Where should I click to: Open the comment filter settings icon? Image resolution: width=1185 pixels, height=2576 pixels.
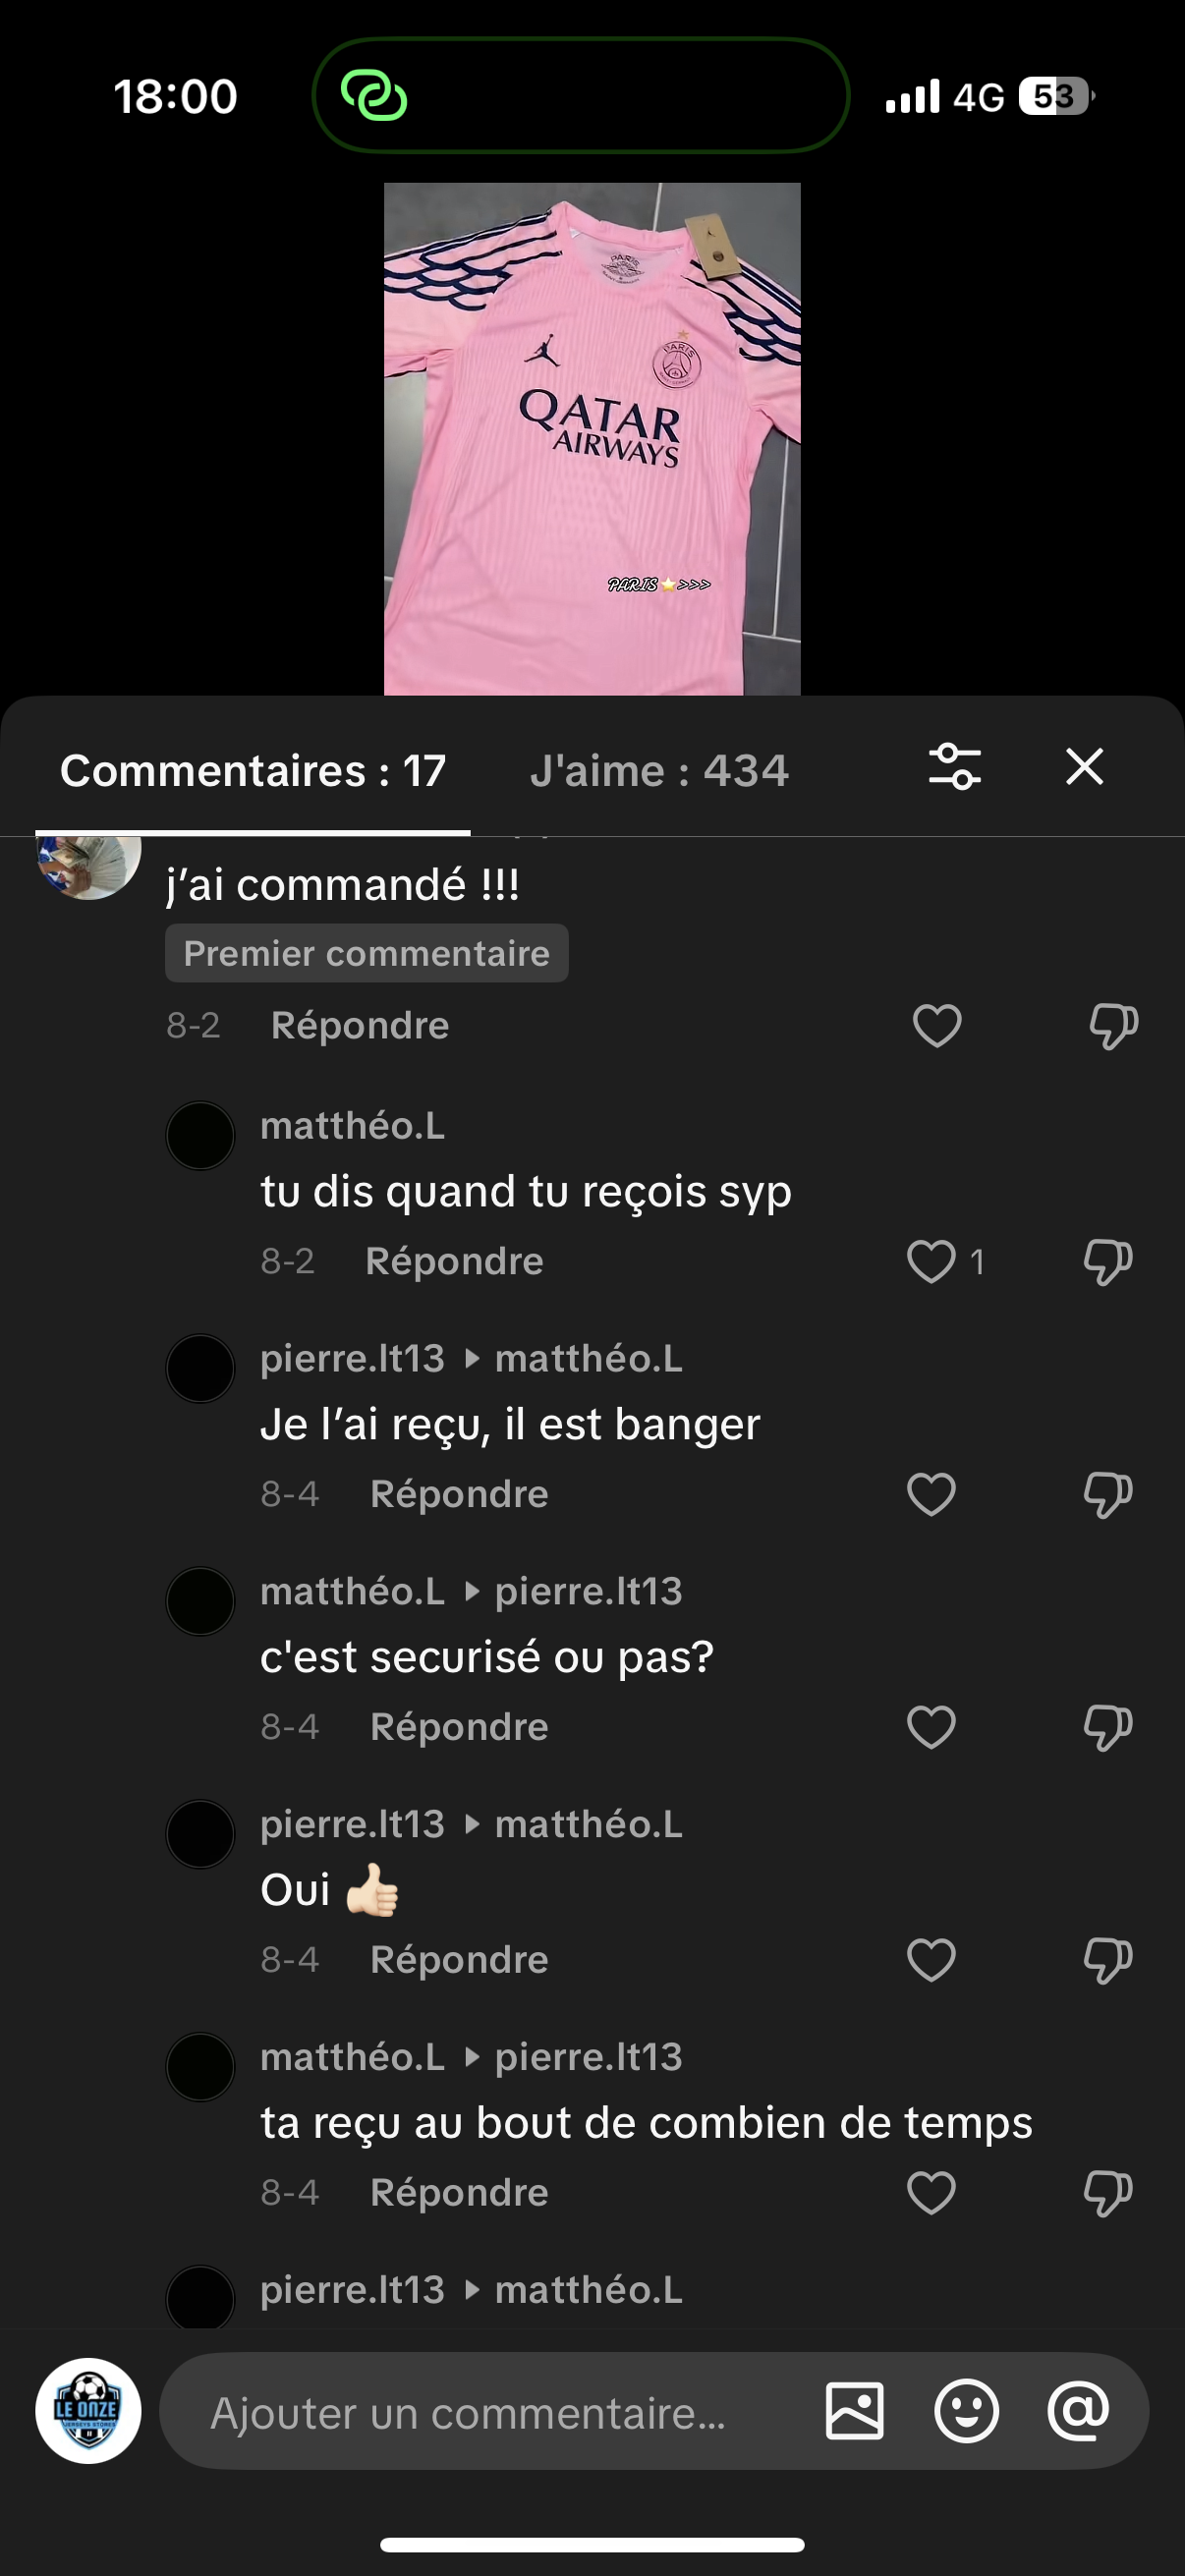click(x=954, y=767)
